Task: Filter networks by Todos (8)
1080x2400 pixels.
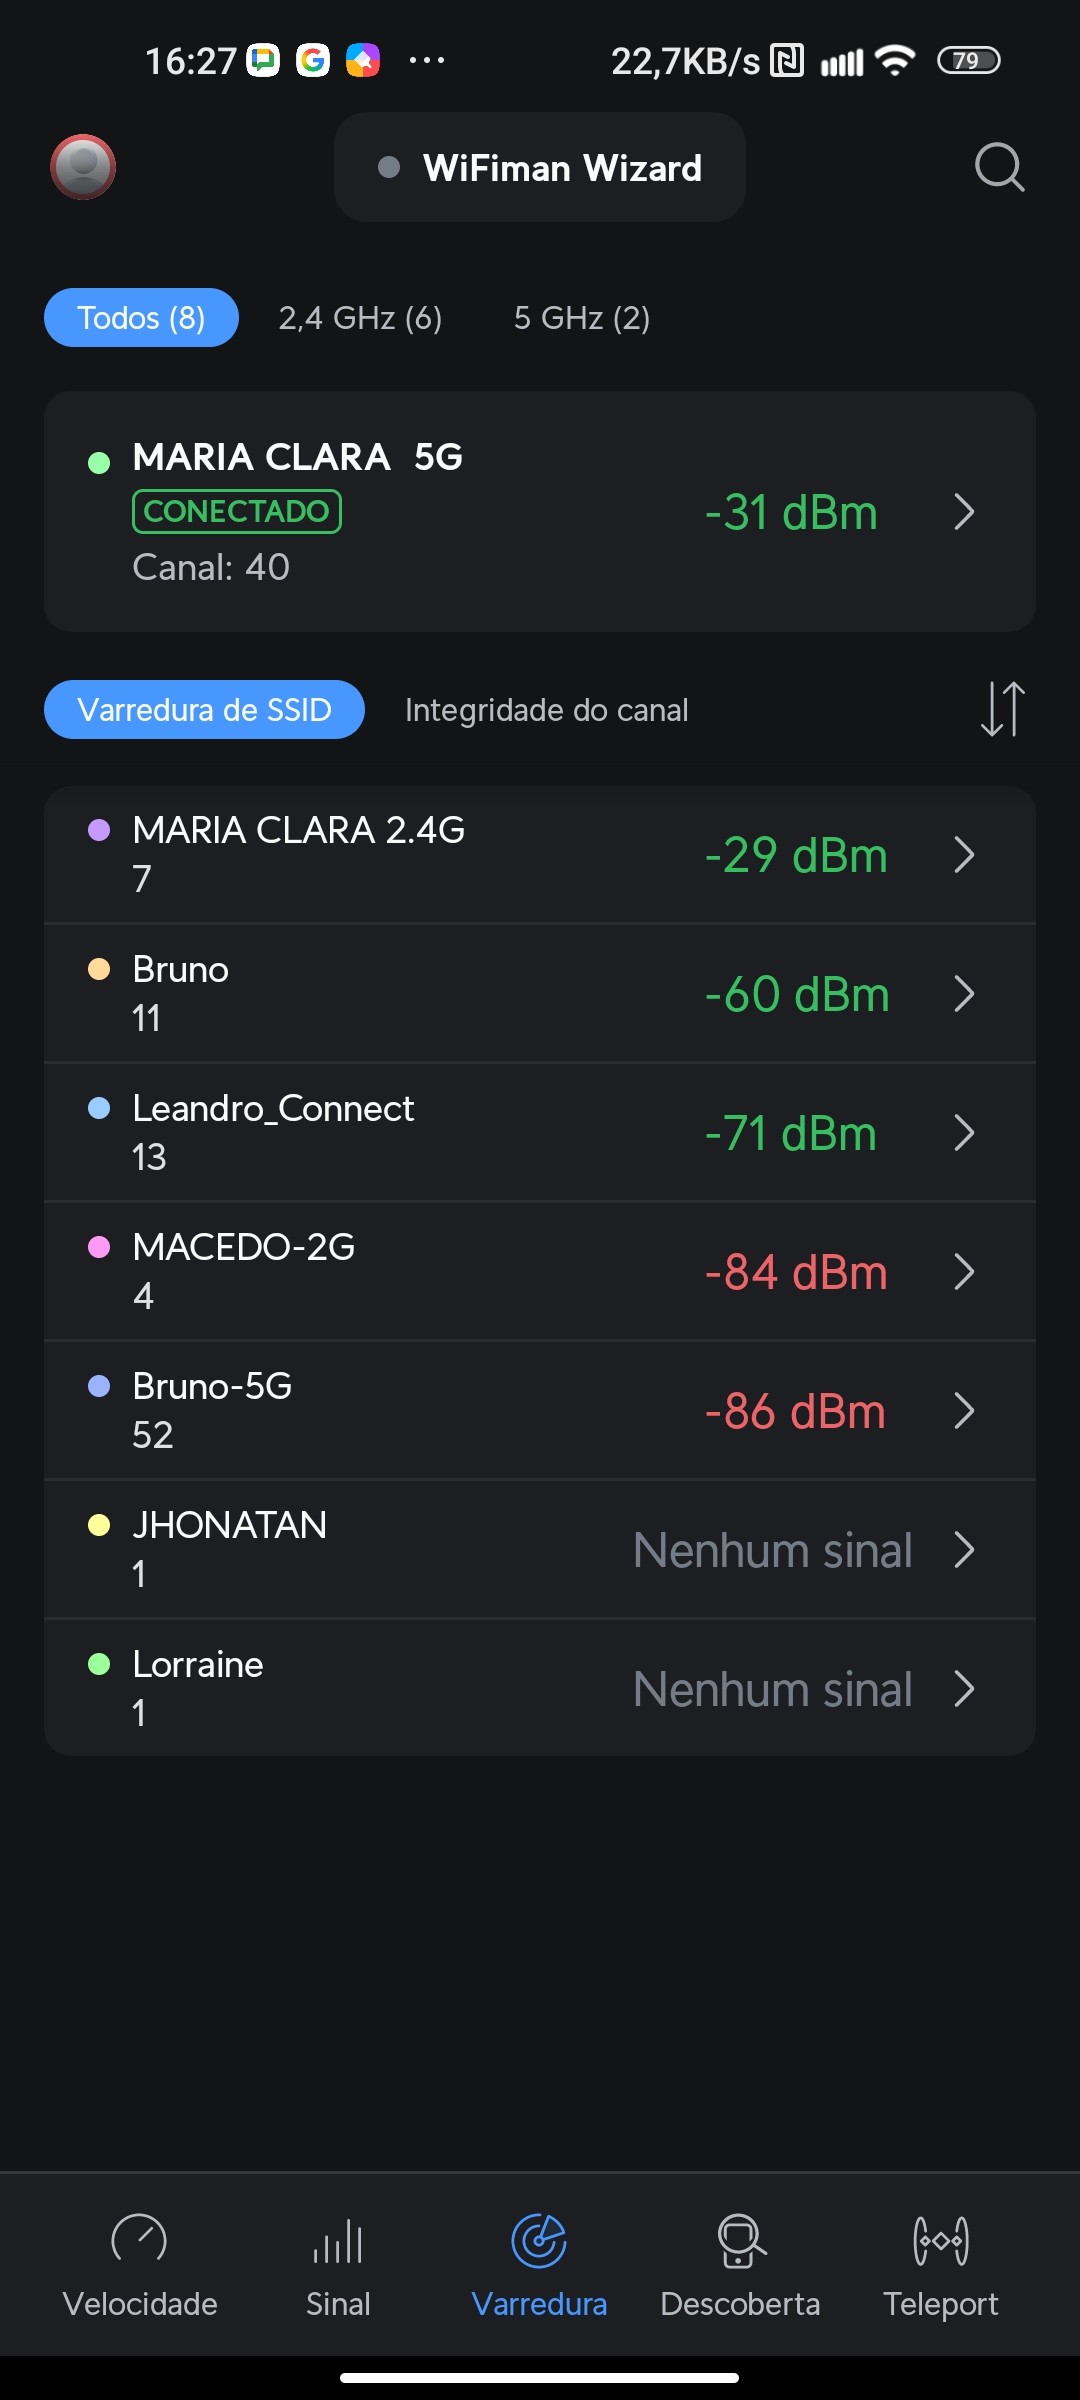Action: point(141,318)
